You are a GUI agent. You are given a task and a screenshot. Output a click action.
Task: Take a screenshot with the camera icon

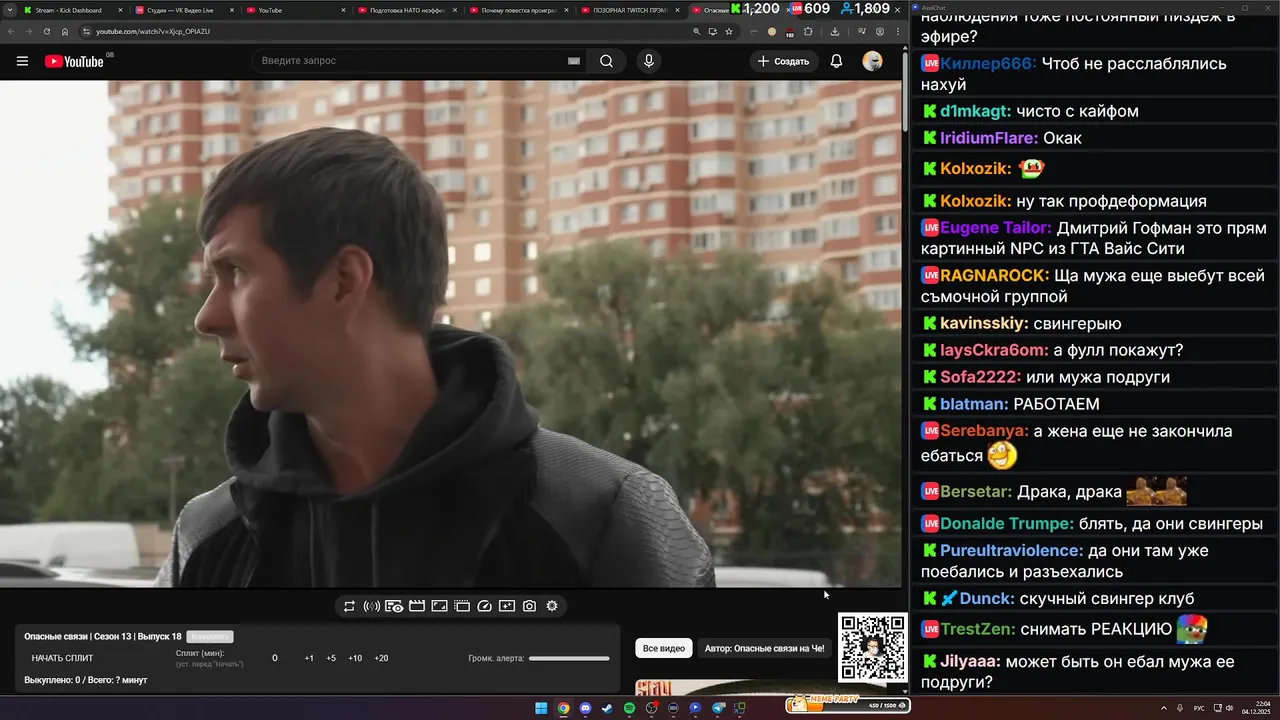click(530, 606)
